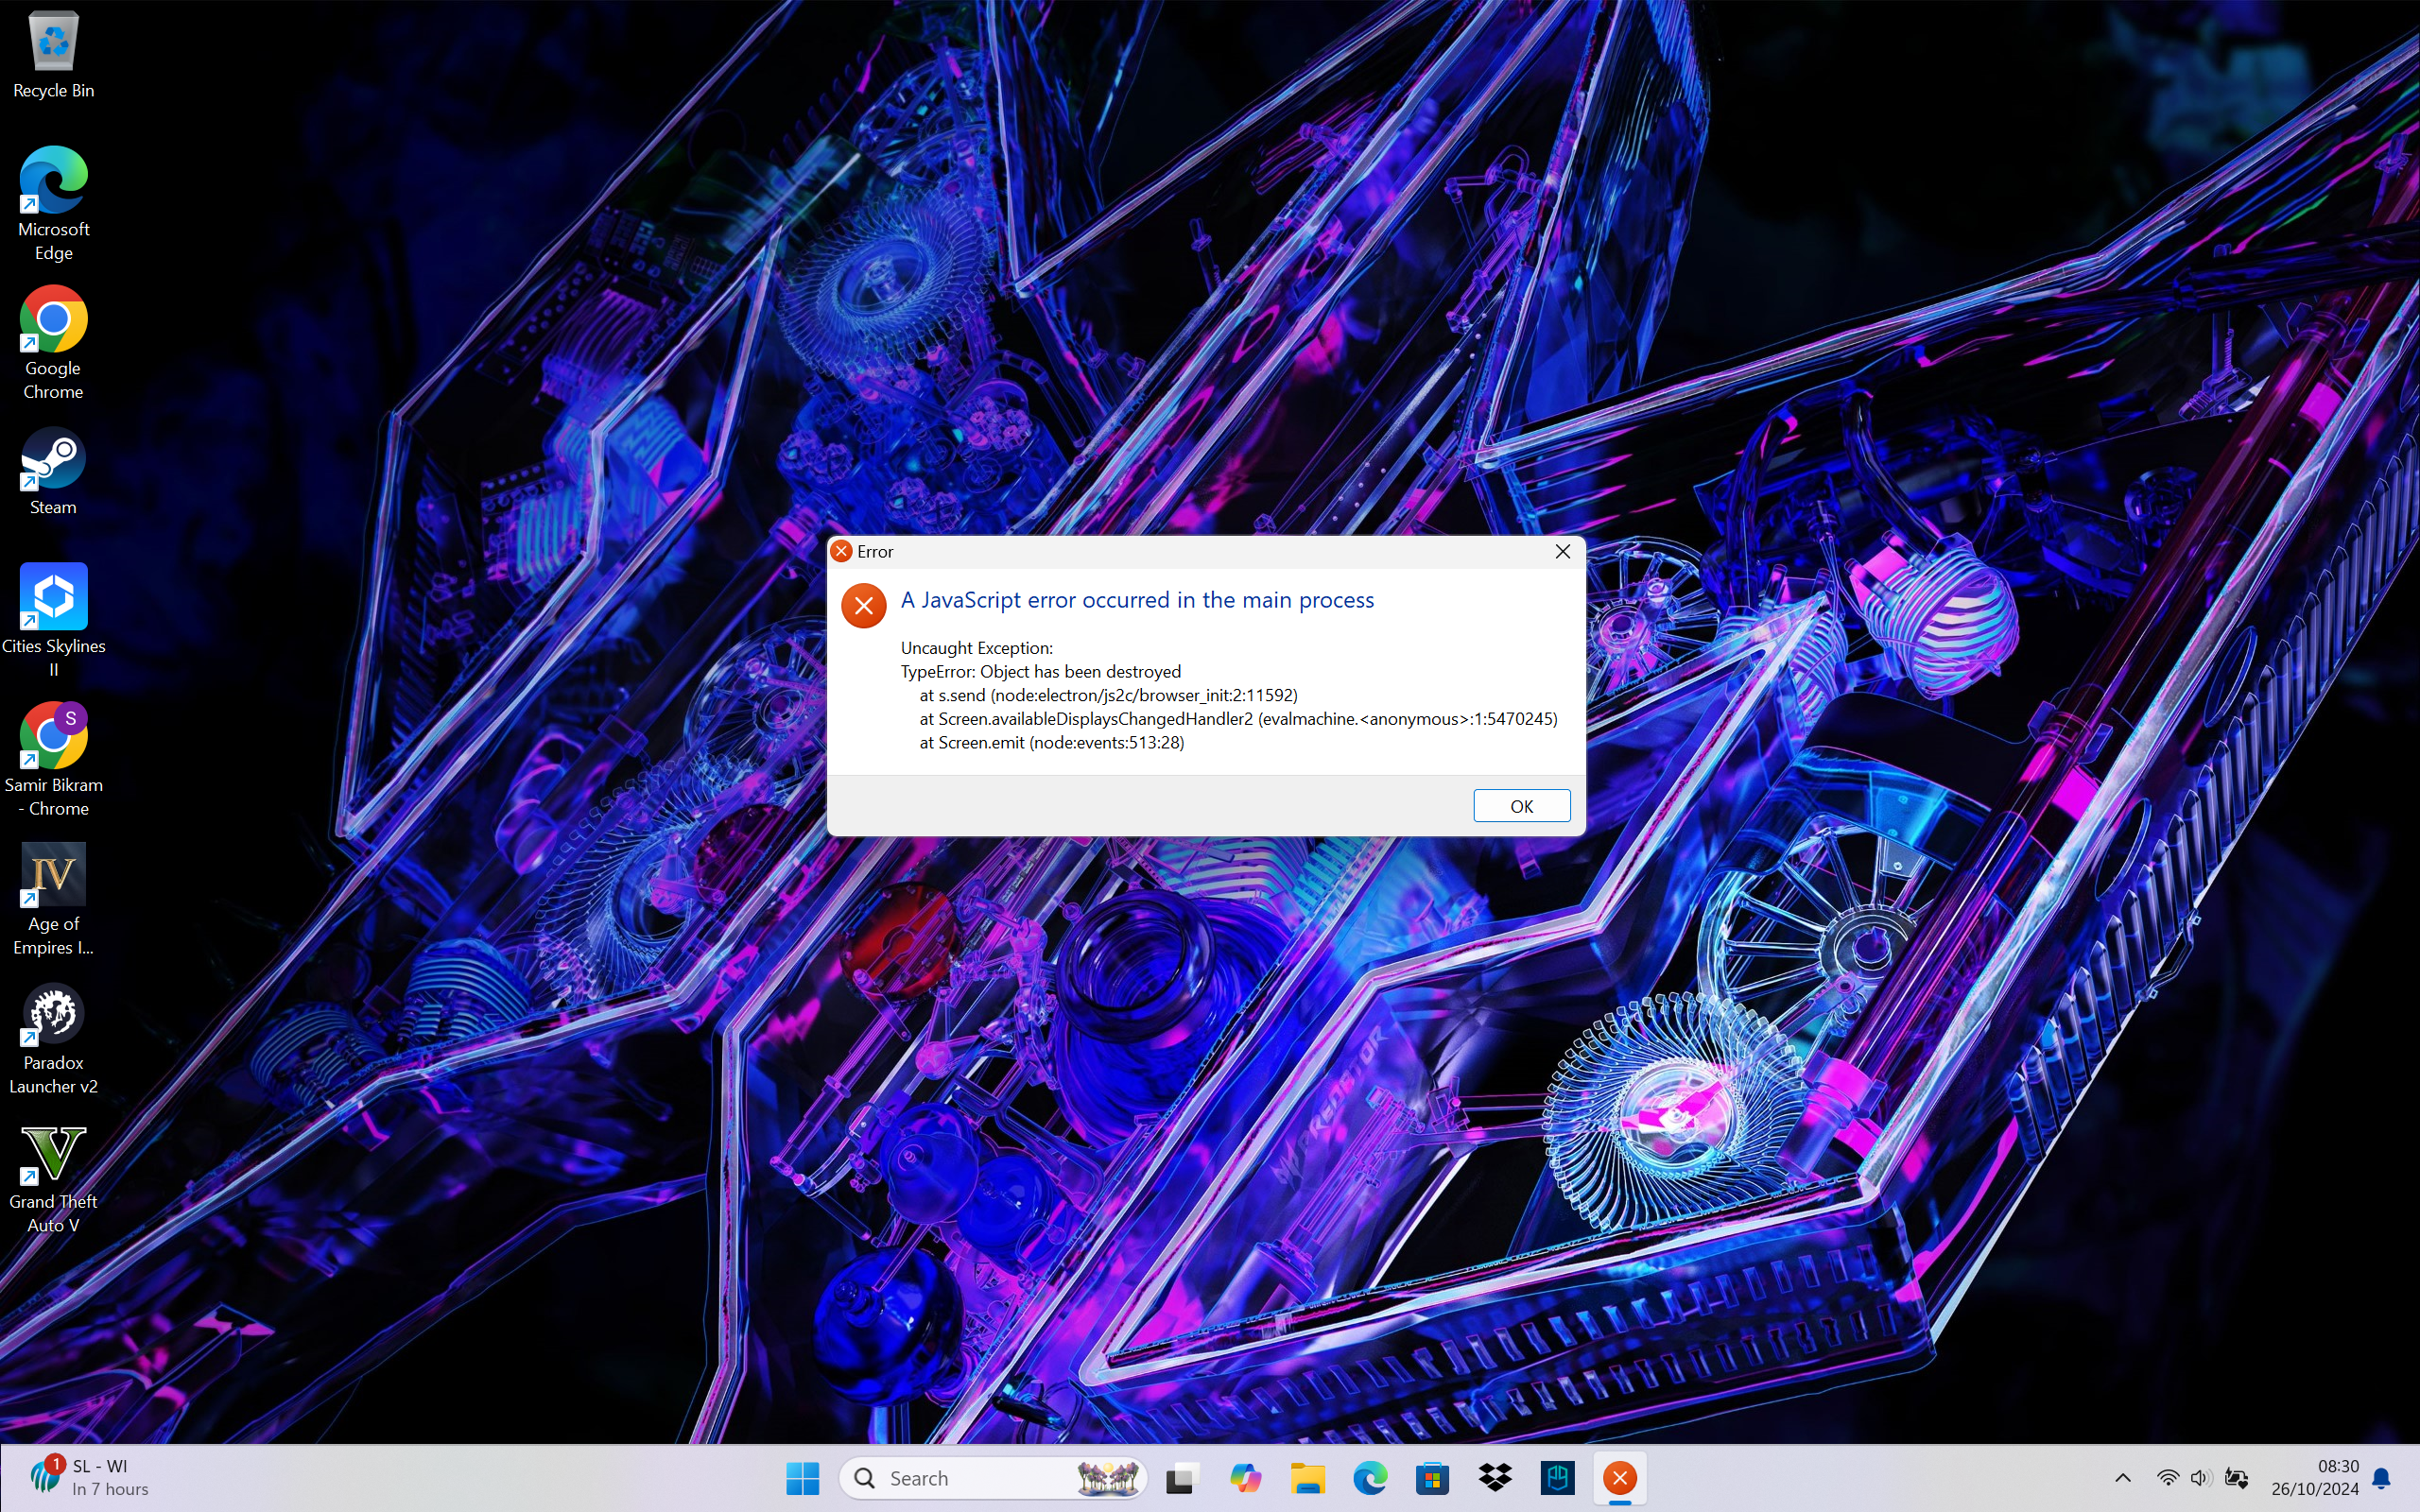Screen dimensions: 2420x1512
Task: Click the 'A JavaScript error occurred' heading
Action: click(x=1137, y=600)
